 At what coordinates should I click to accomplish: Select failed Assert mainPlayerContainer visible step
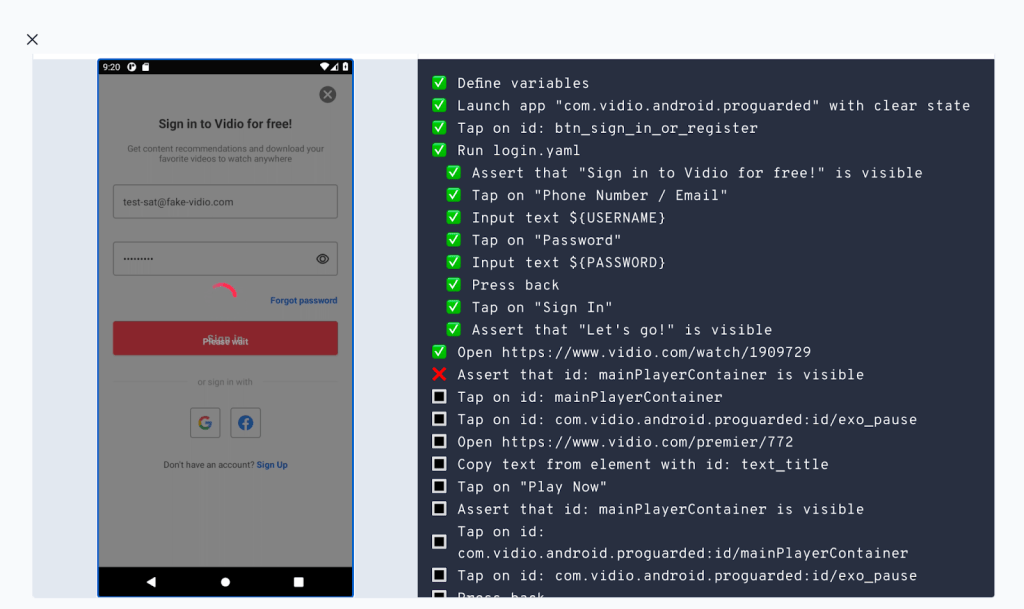click(x=660, y=374)
